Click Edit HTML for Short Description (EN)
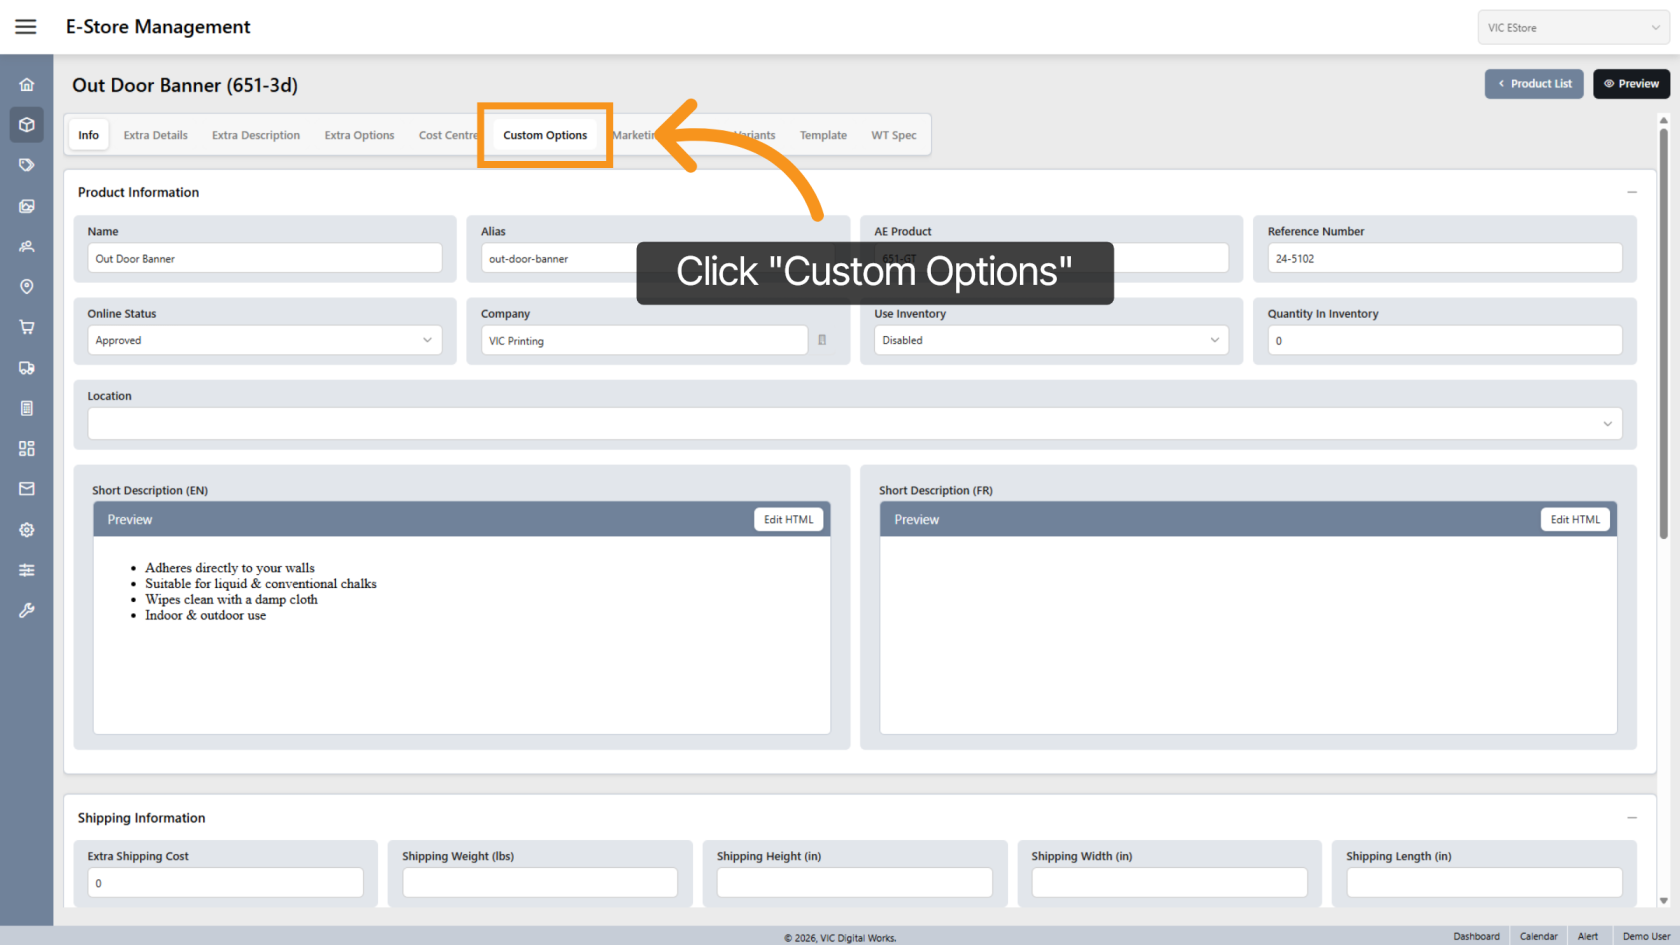 [788, 520]
